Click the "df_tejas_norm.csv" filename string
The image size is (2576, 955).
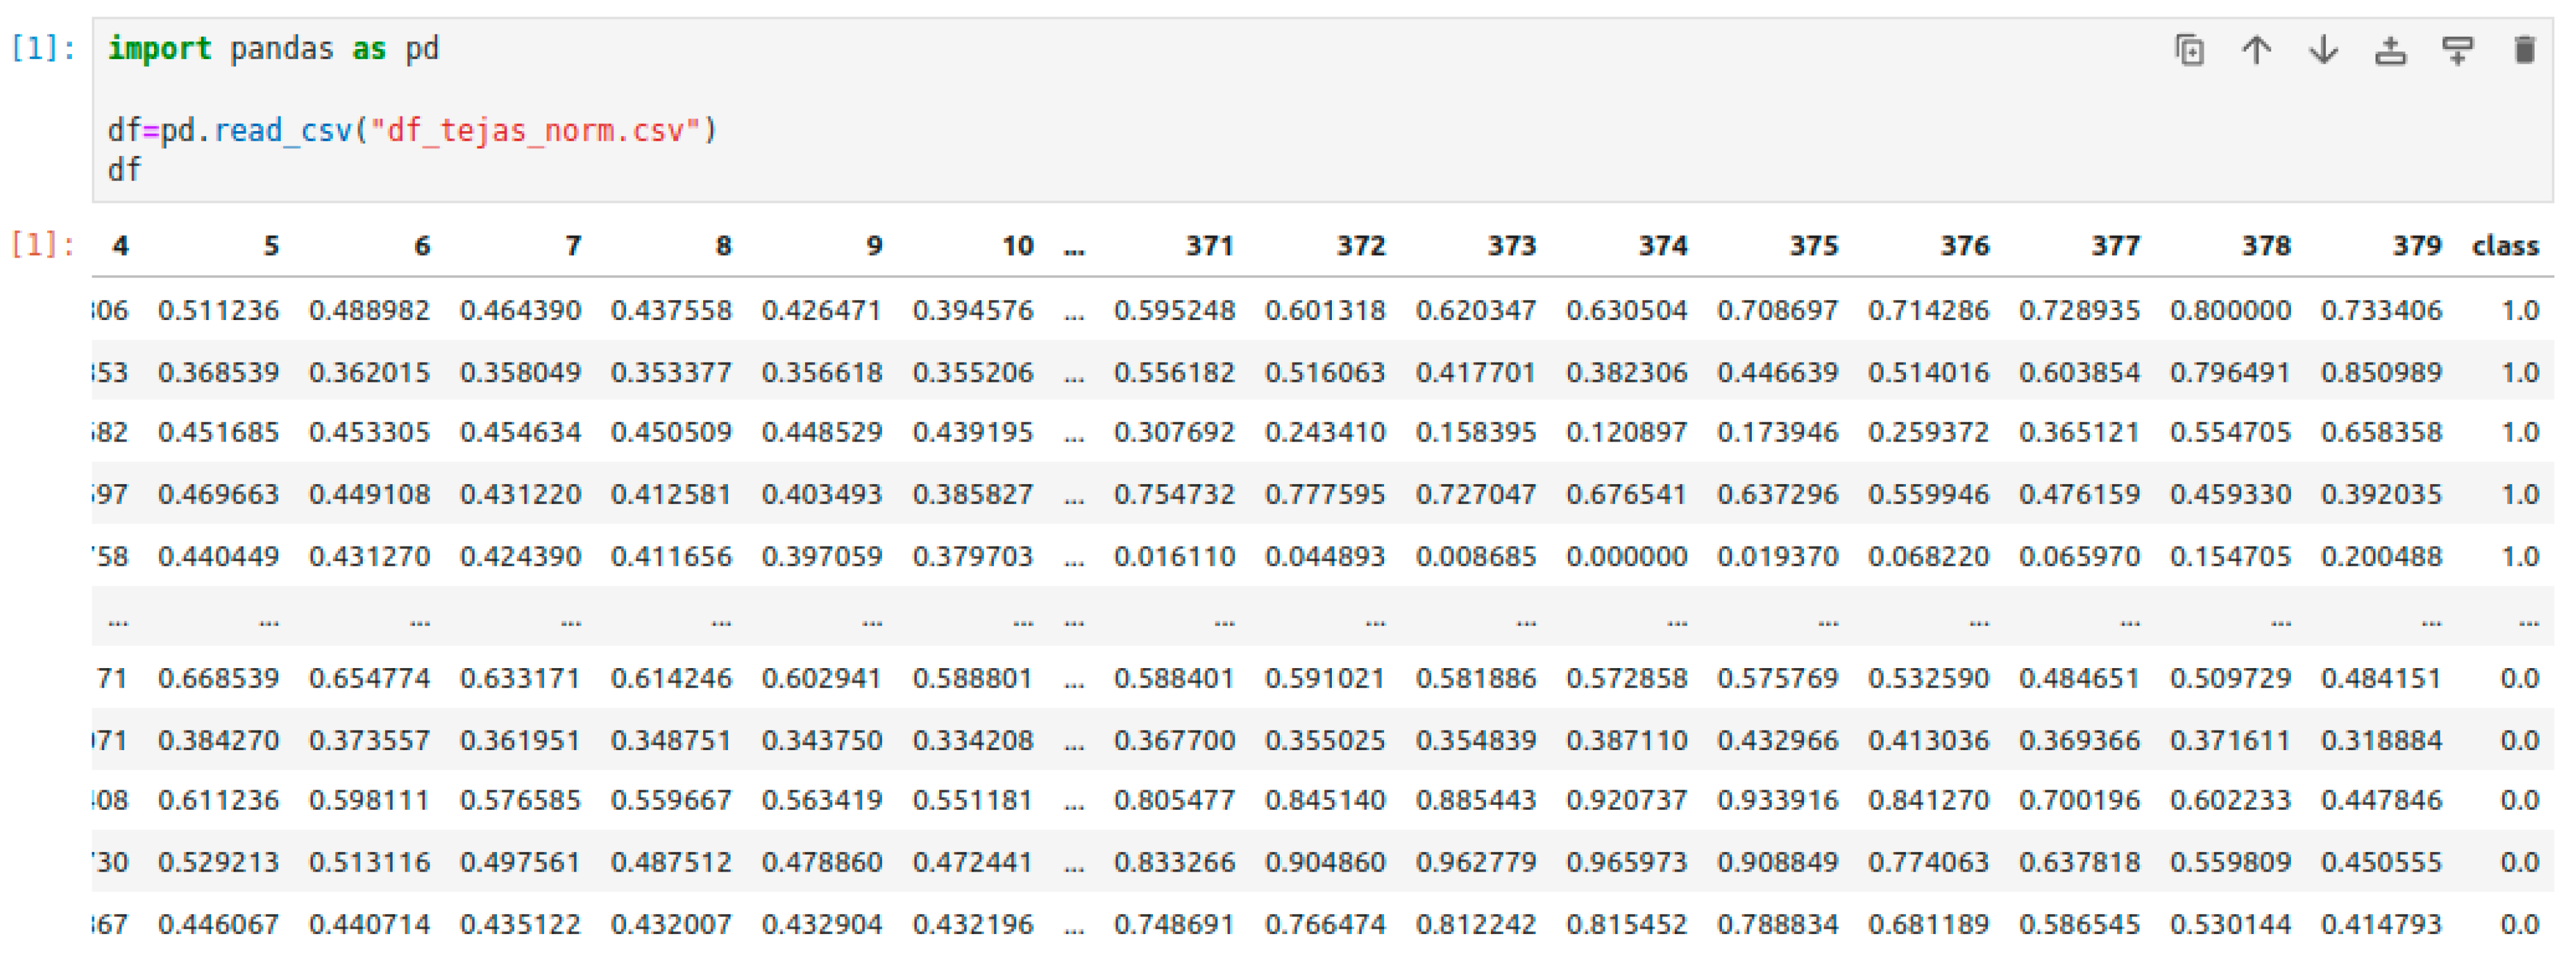[535, 130]
